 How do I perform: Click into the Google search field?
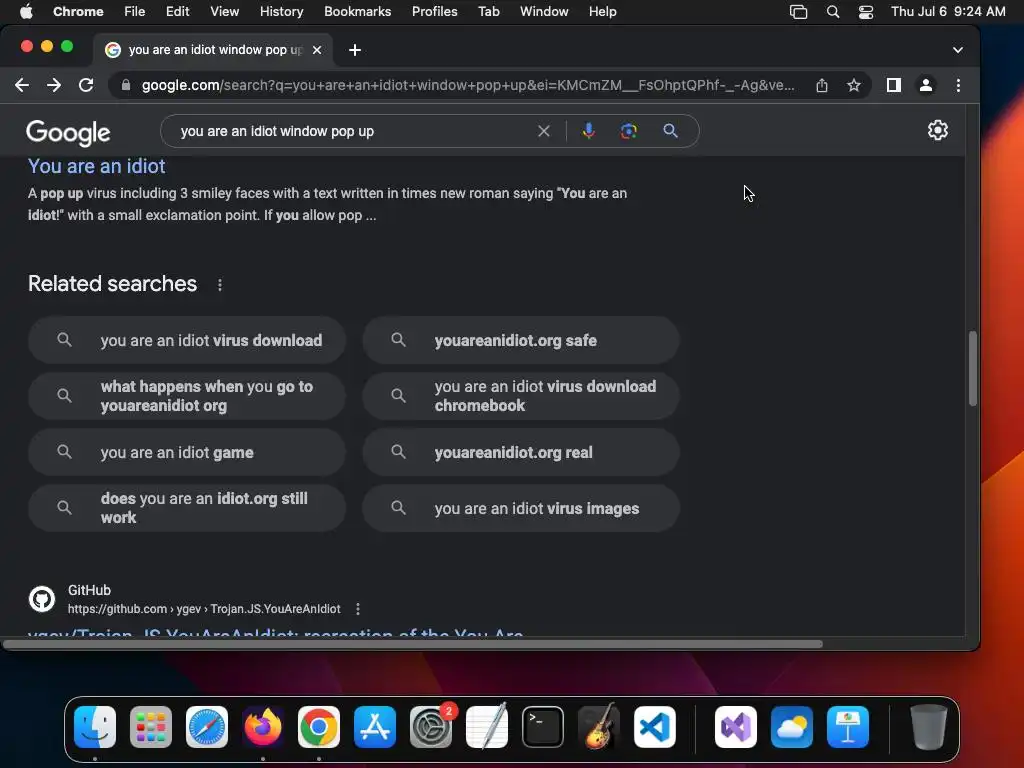click(x=353, y=131)
